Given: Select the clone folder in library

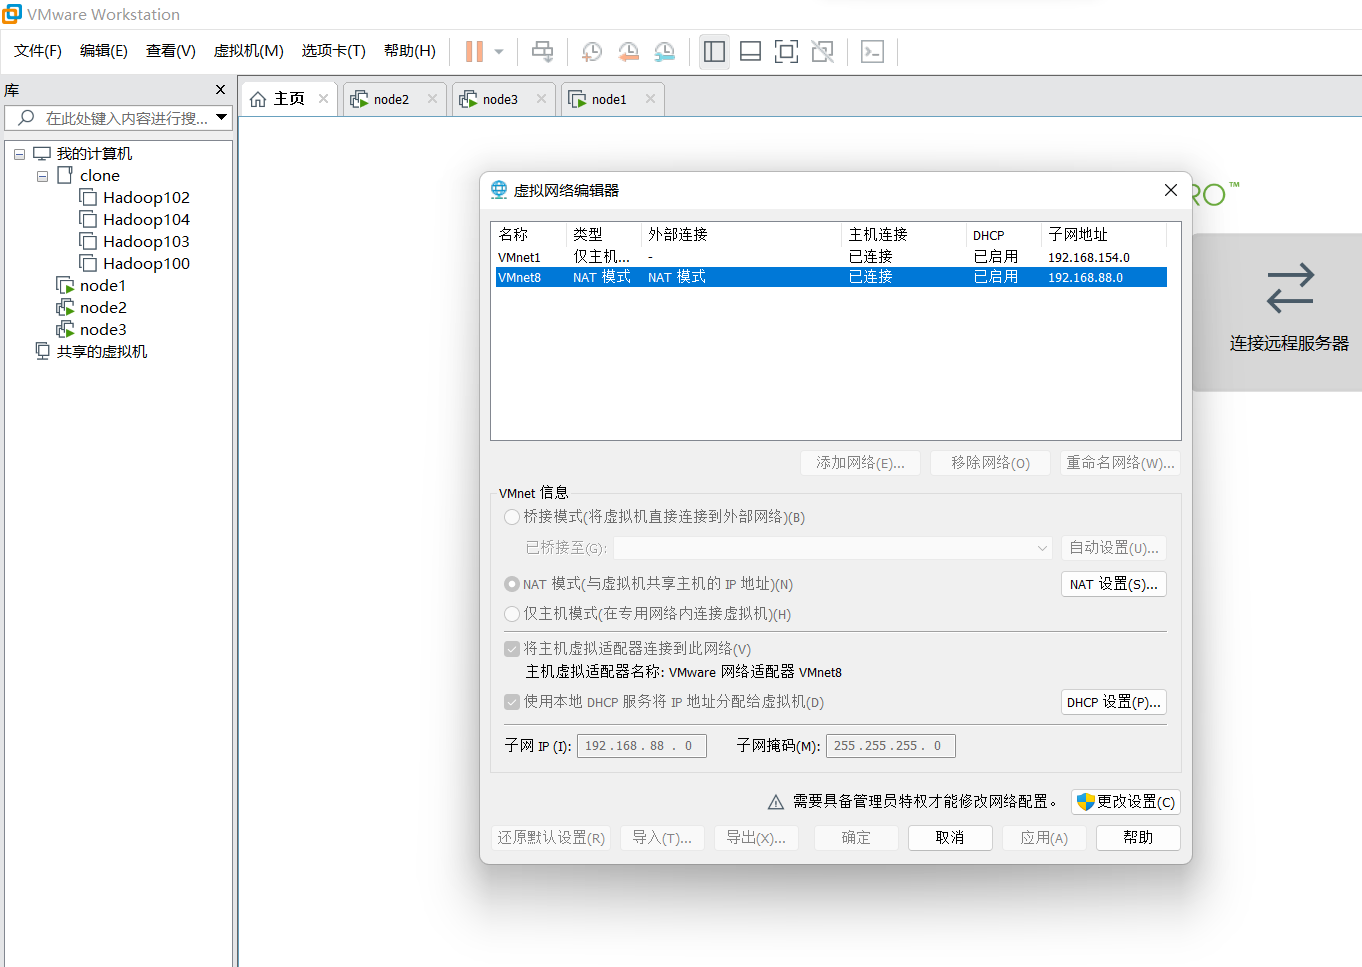Looking at the screenshot, I should point(100,176).
